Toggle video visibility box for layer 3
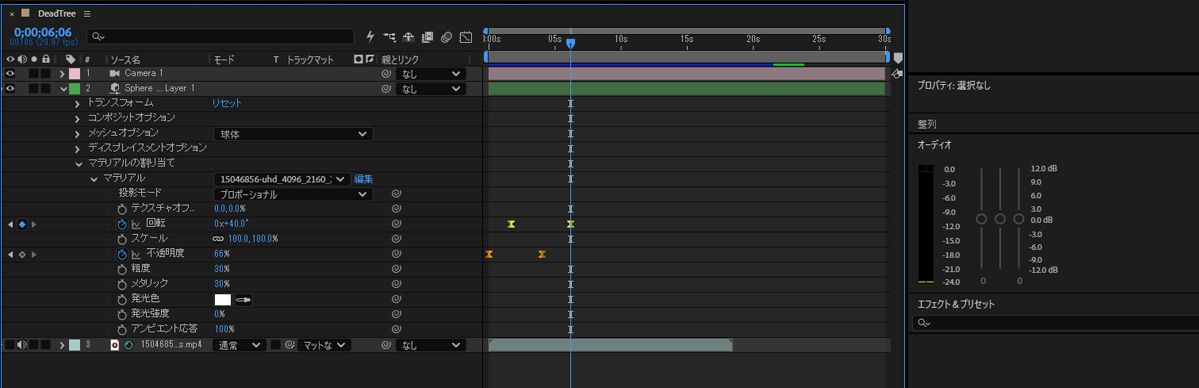Image resolution: width=1199 pixels, height=388 pixels. coord(10,345)
